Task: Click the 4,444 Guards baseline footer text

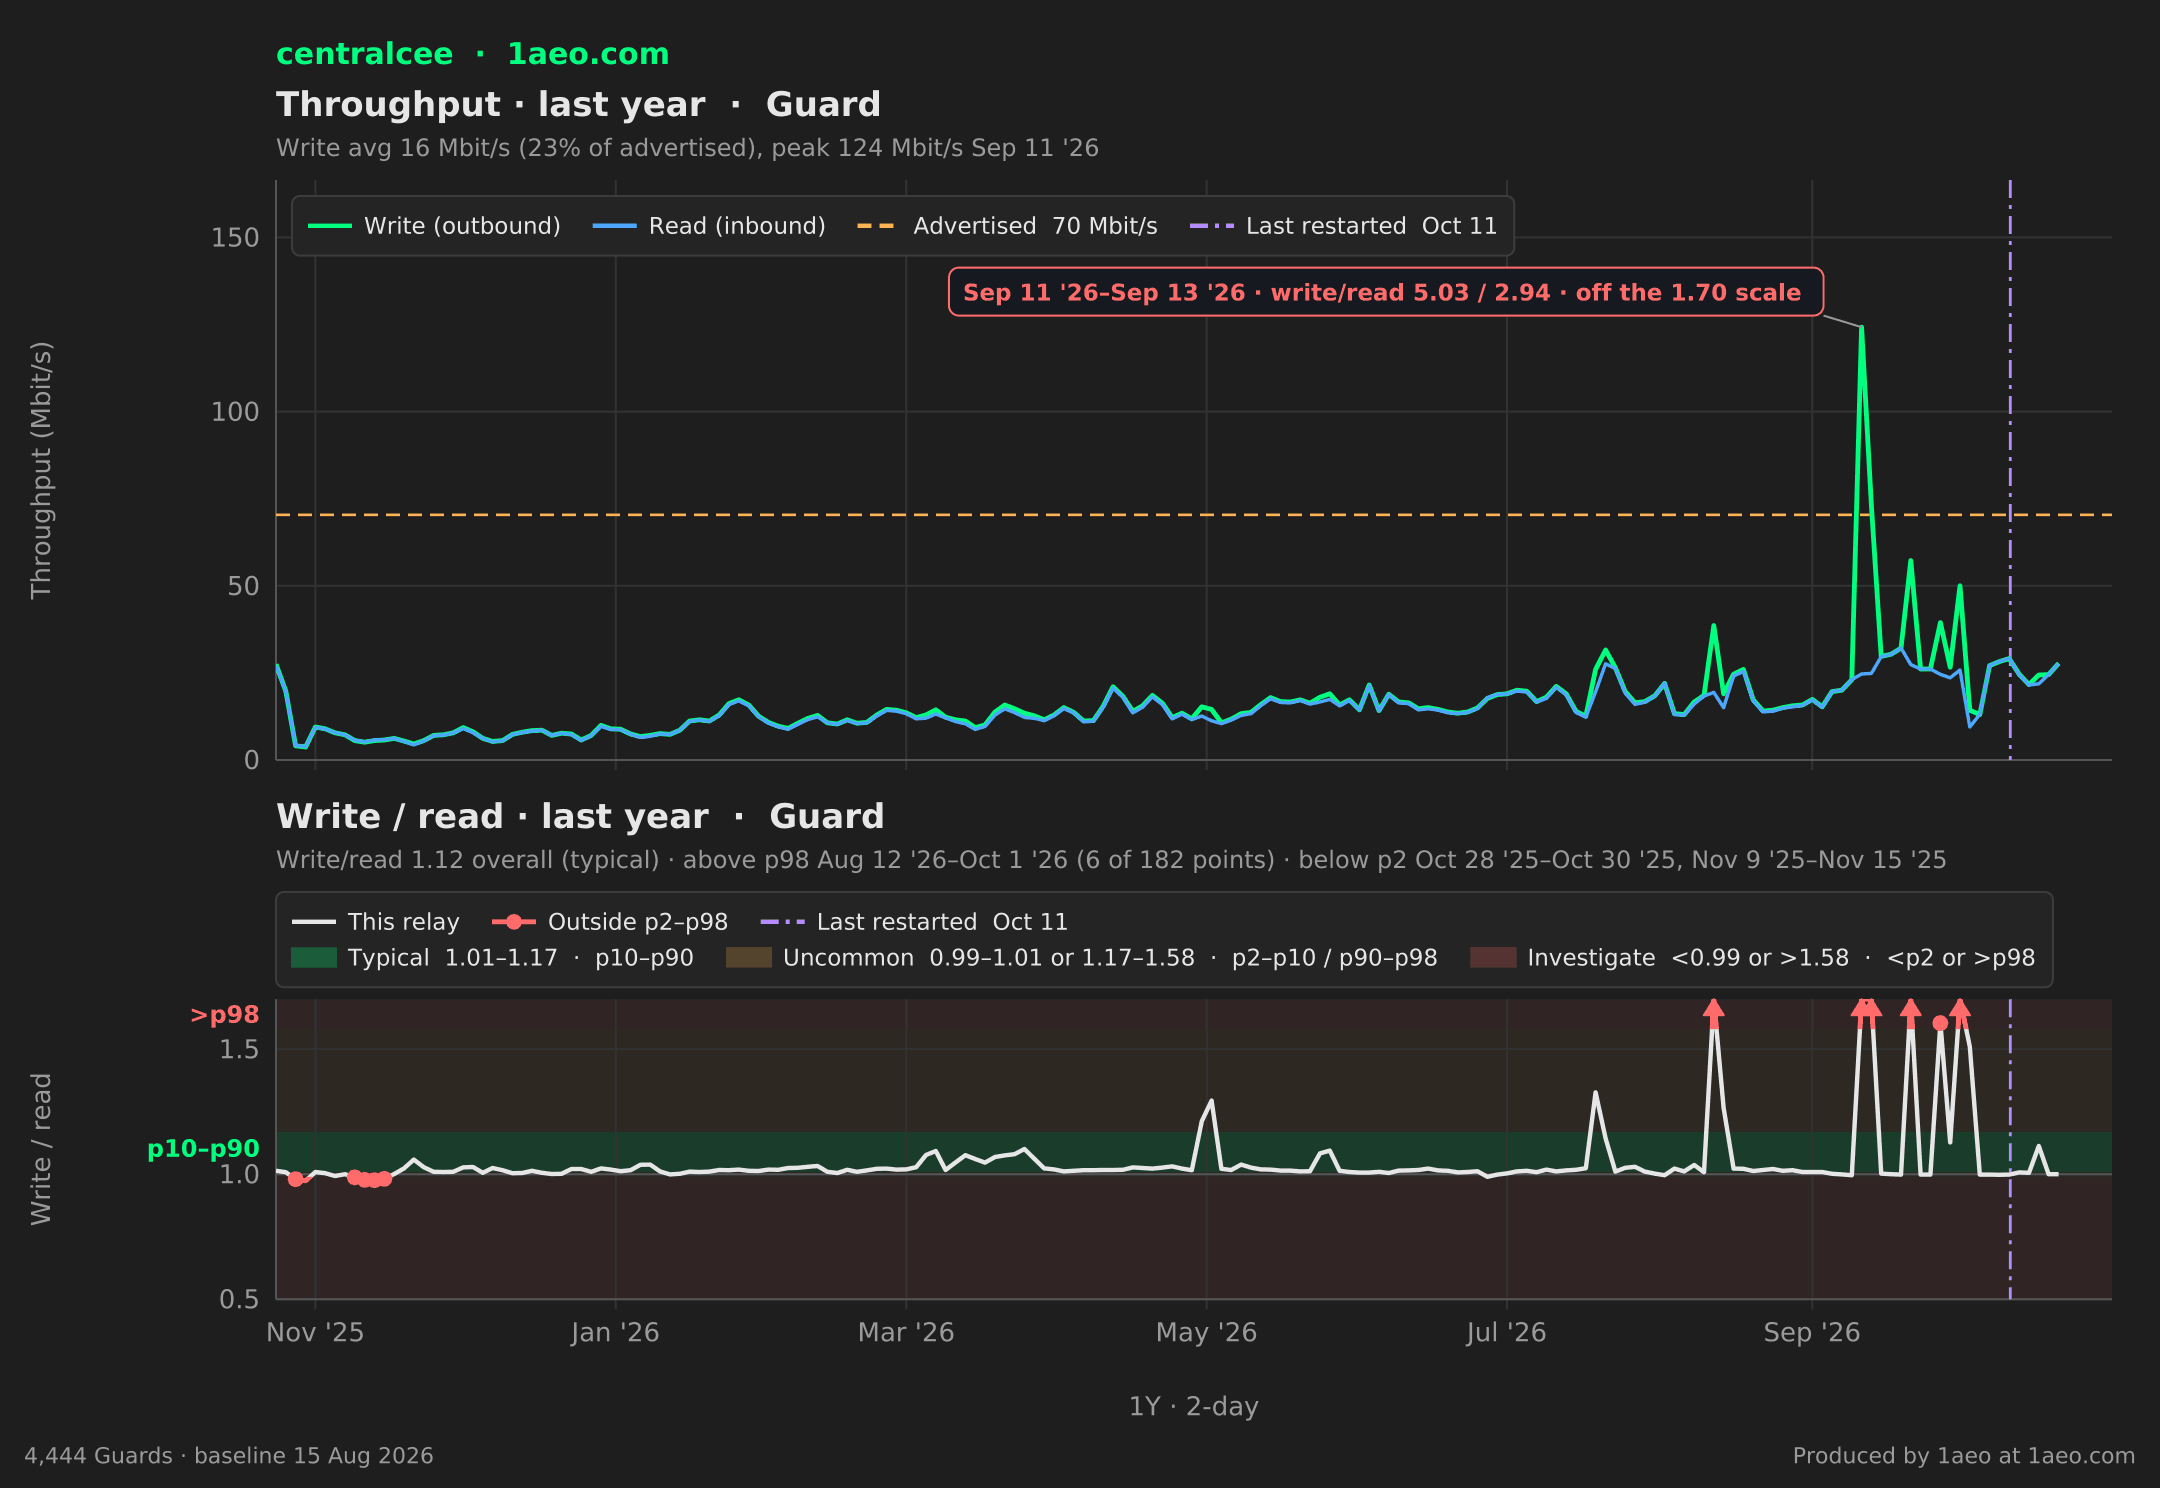Action: [x=229, y=1456]
